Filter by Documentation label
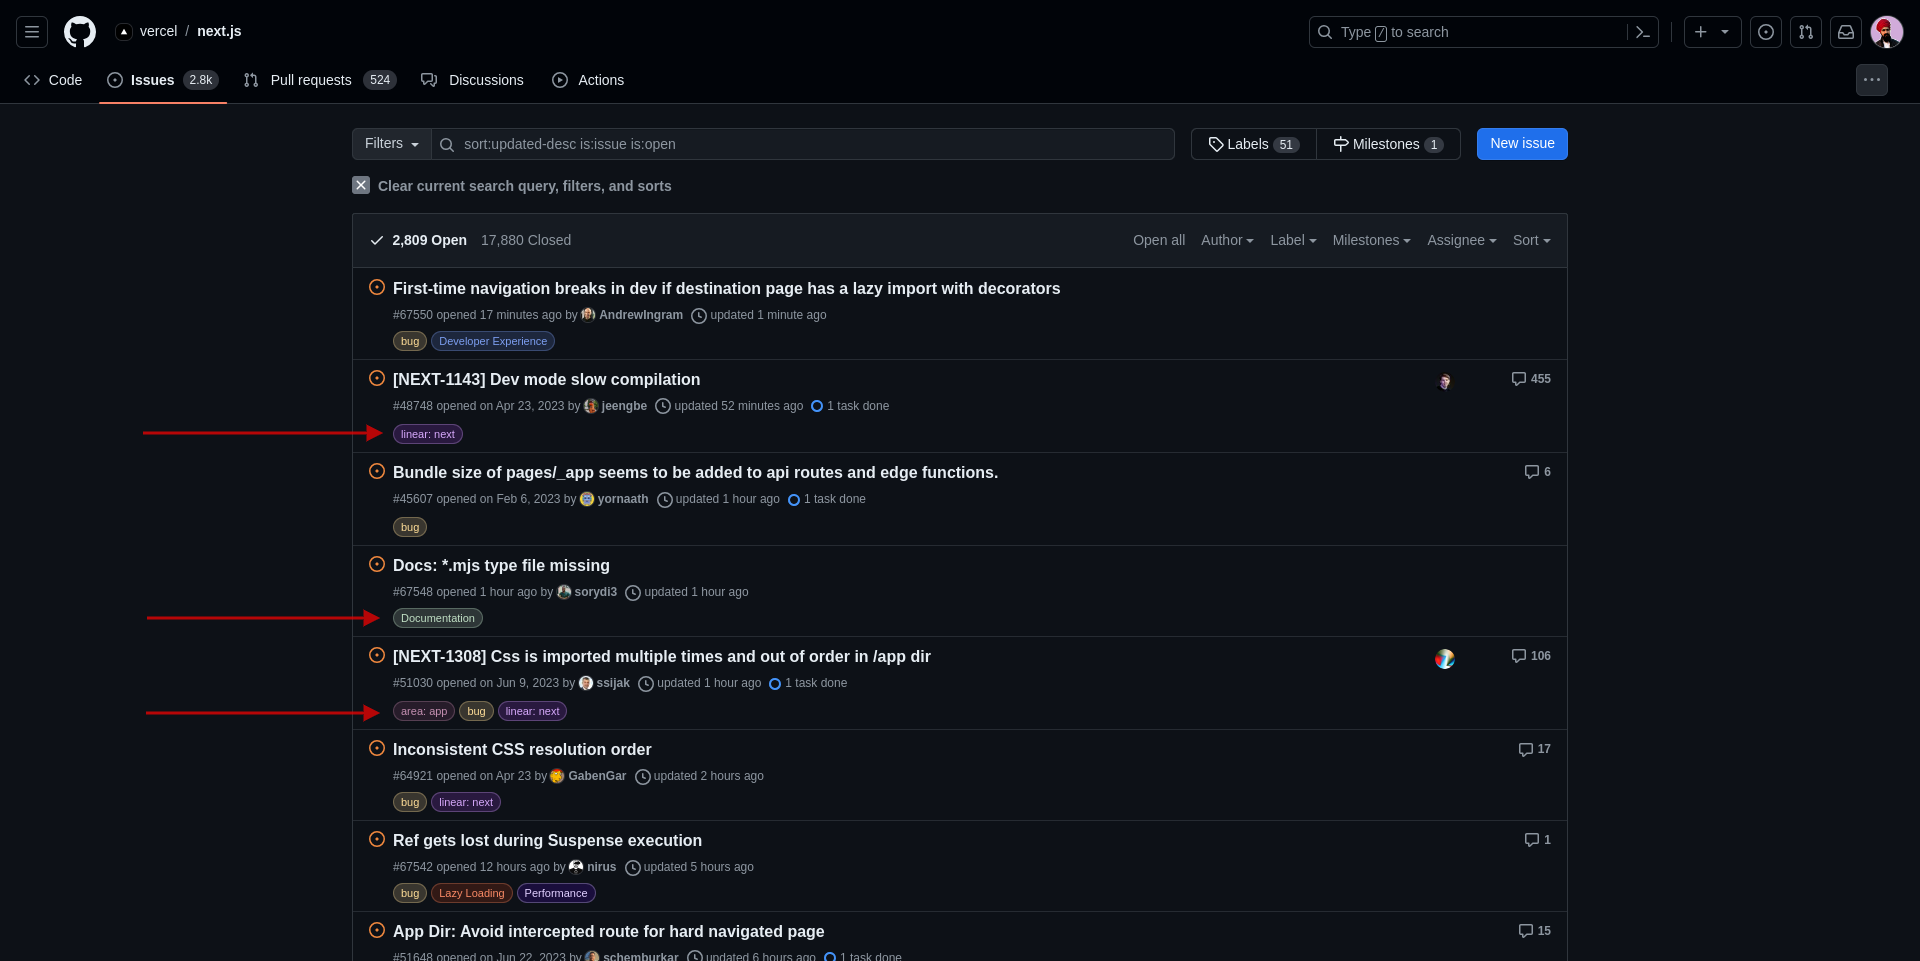The height and width of the screenshot is (961, 1920). [438, 618]
